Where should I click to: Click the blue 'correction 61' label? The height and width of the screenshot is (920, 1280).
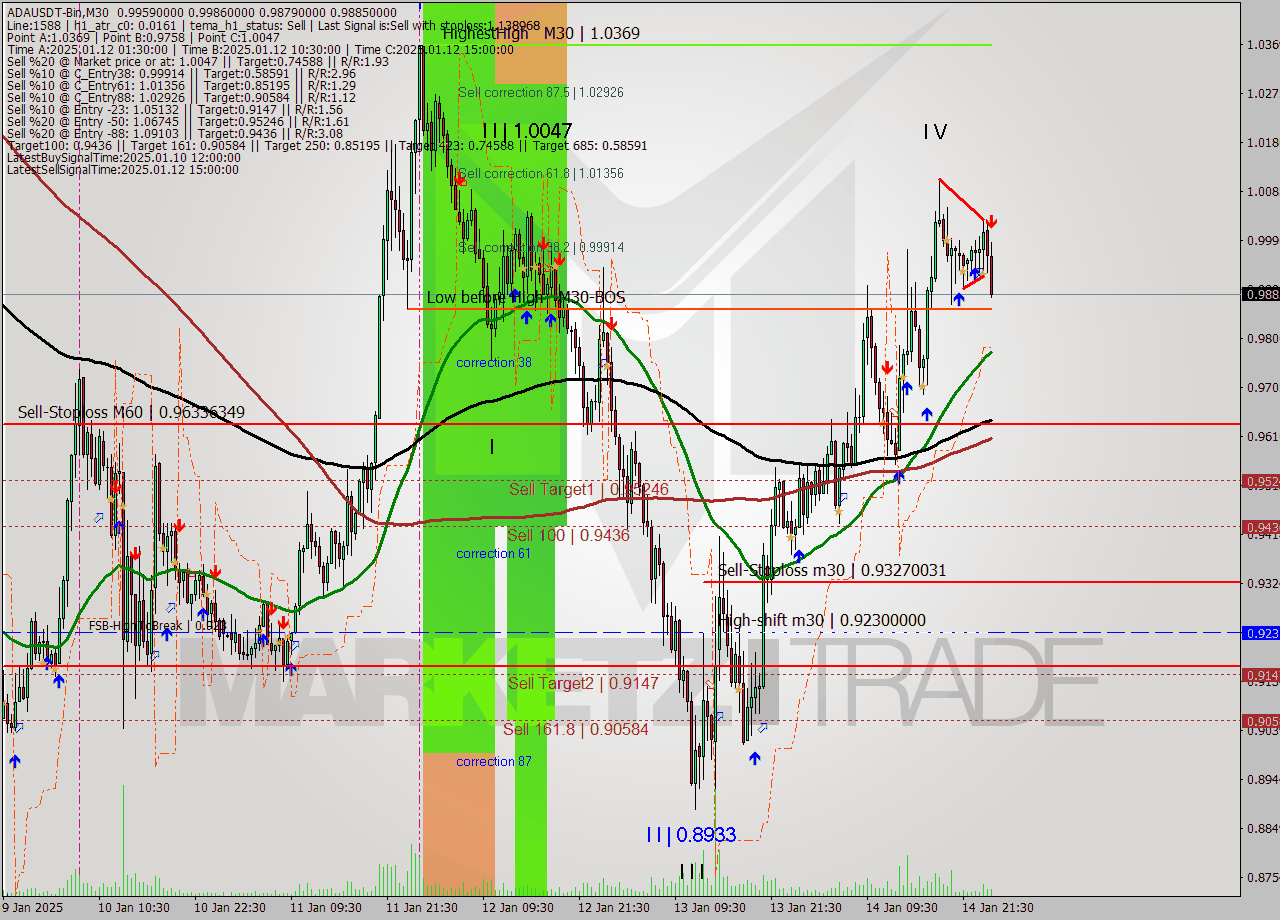click(493, 553)
